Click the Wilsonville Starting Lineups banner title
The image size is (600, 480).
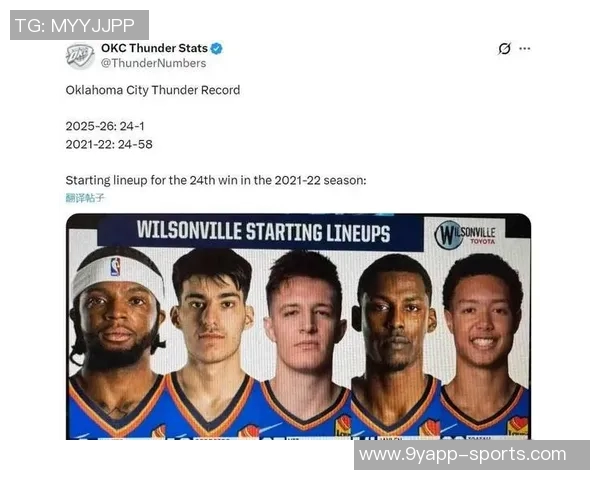(x=263, y=232)
